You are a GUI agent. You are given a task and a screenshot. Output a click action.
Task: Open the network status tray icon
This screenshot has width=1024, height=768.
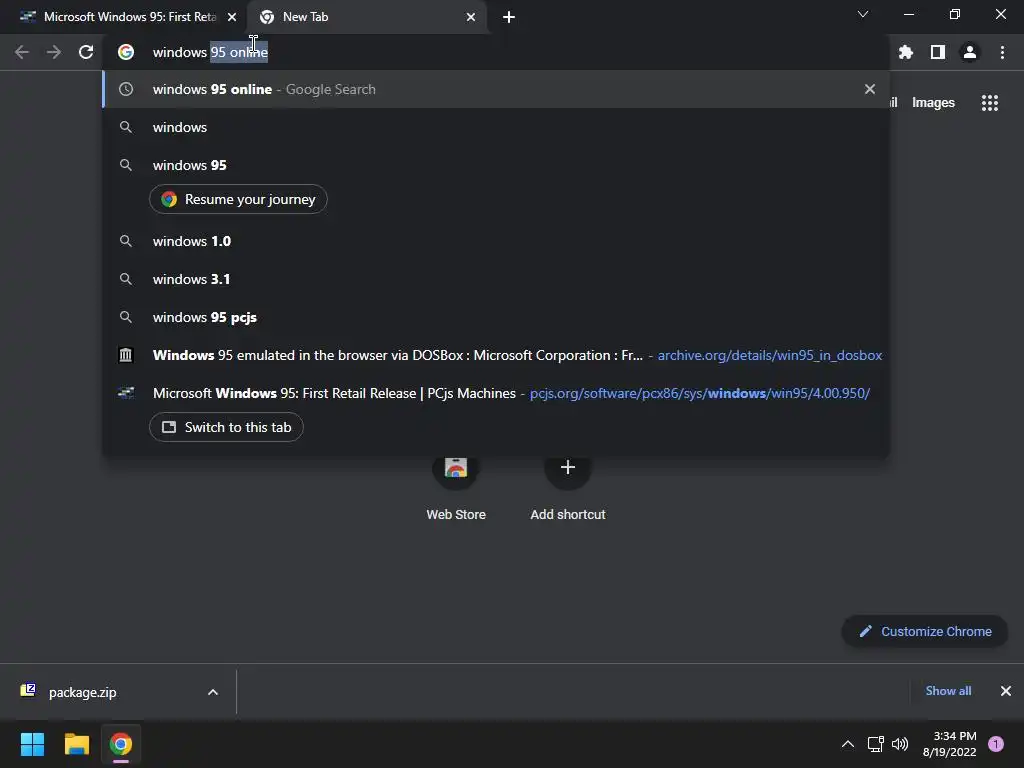click(875, 744)
